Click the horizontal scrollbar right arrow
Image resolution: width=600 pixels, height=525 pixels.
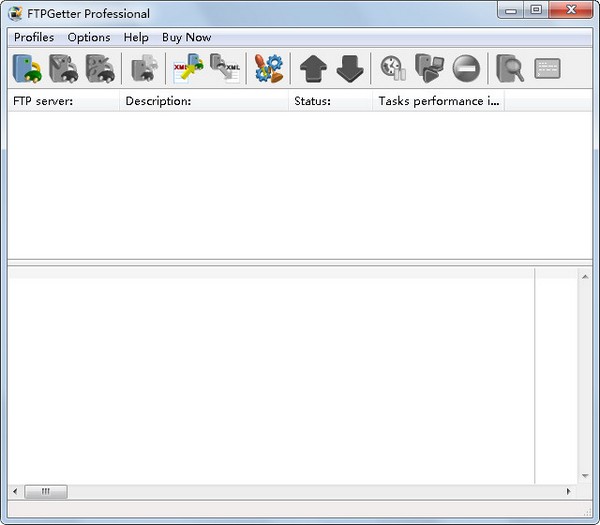tap(569, 492)
